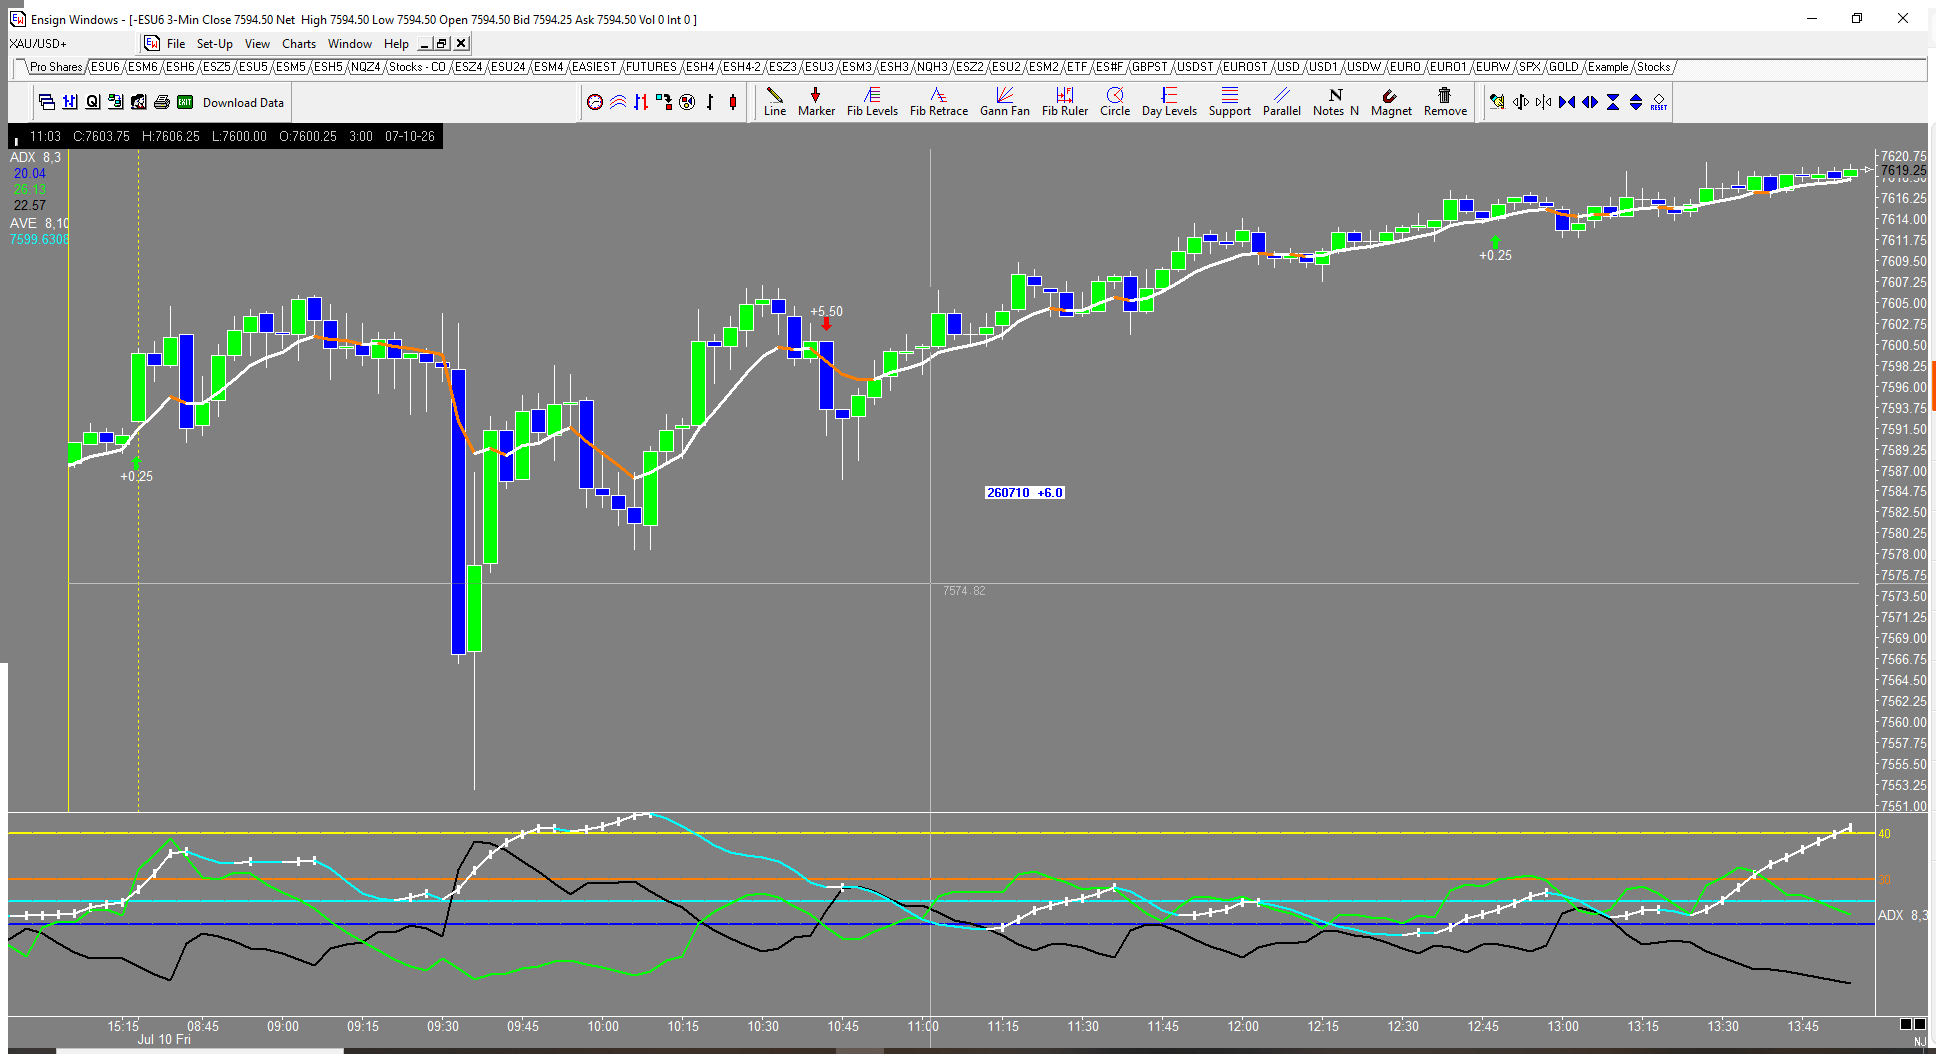This screenshot has height=1054, width=1936.
Task: Switch to the ESU6 tab
Action: click(x=105, y=67)
